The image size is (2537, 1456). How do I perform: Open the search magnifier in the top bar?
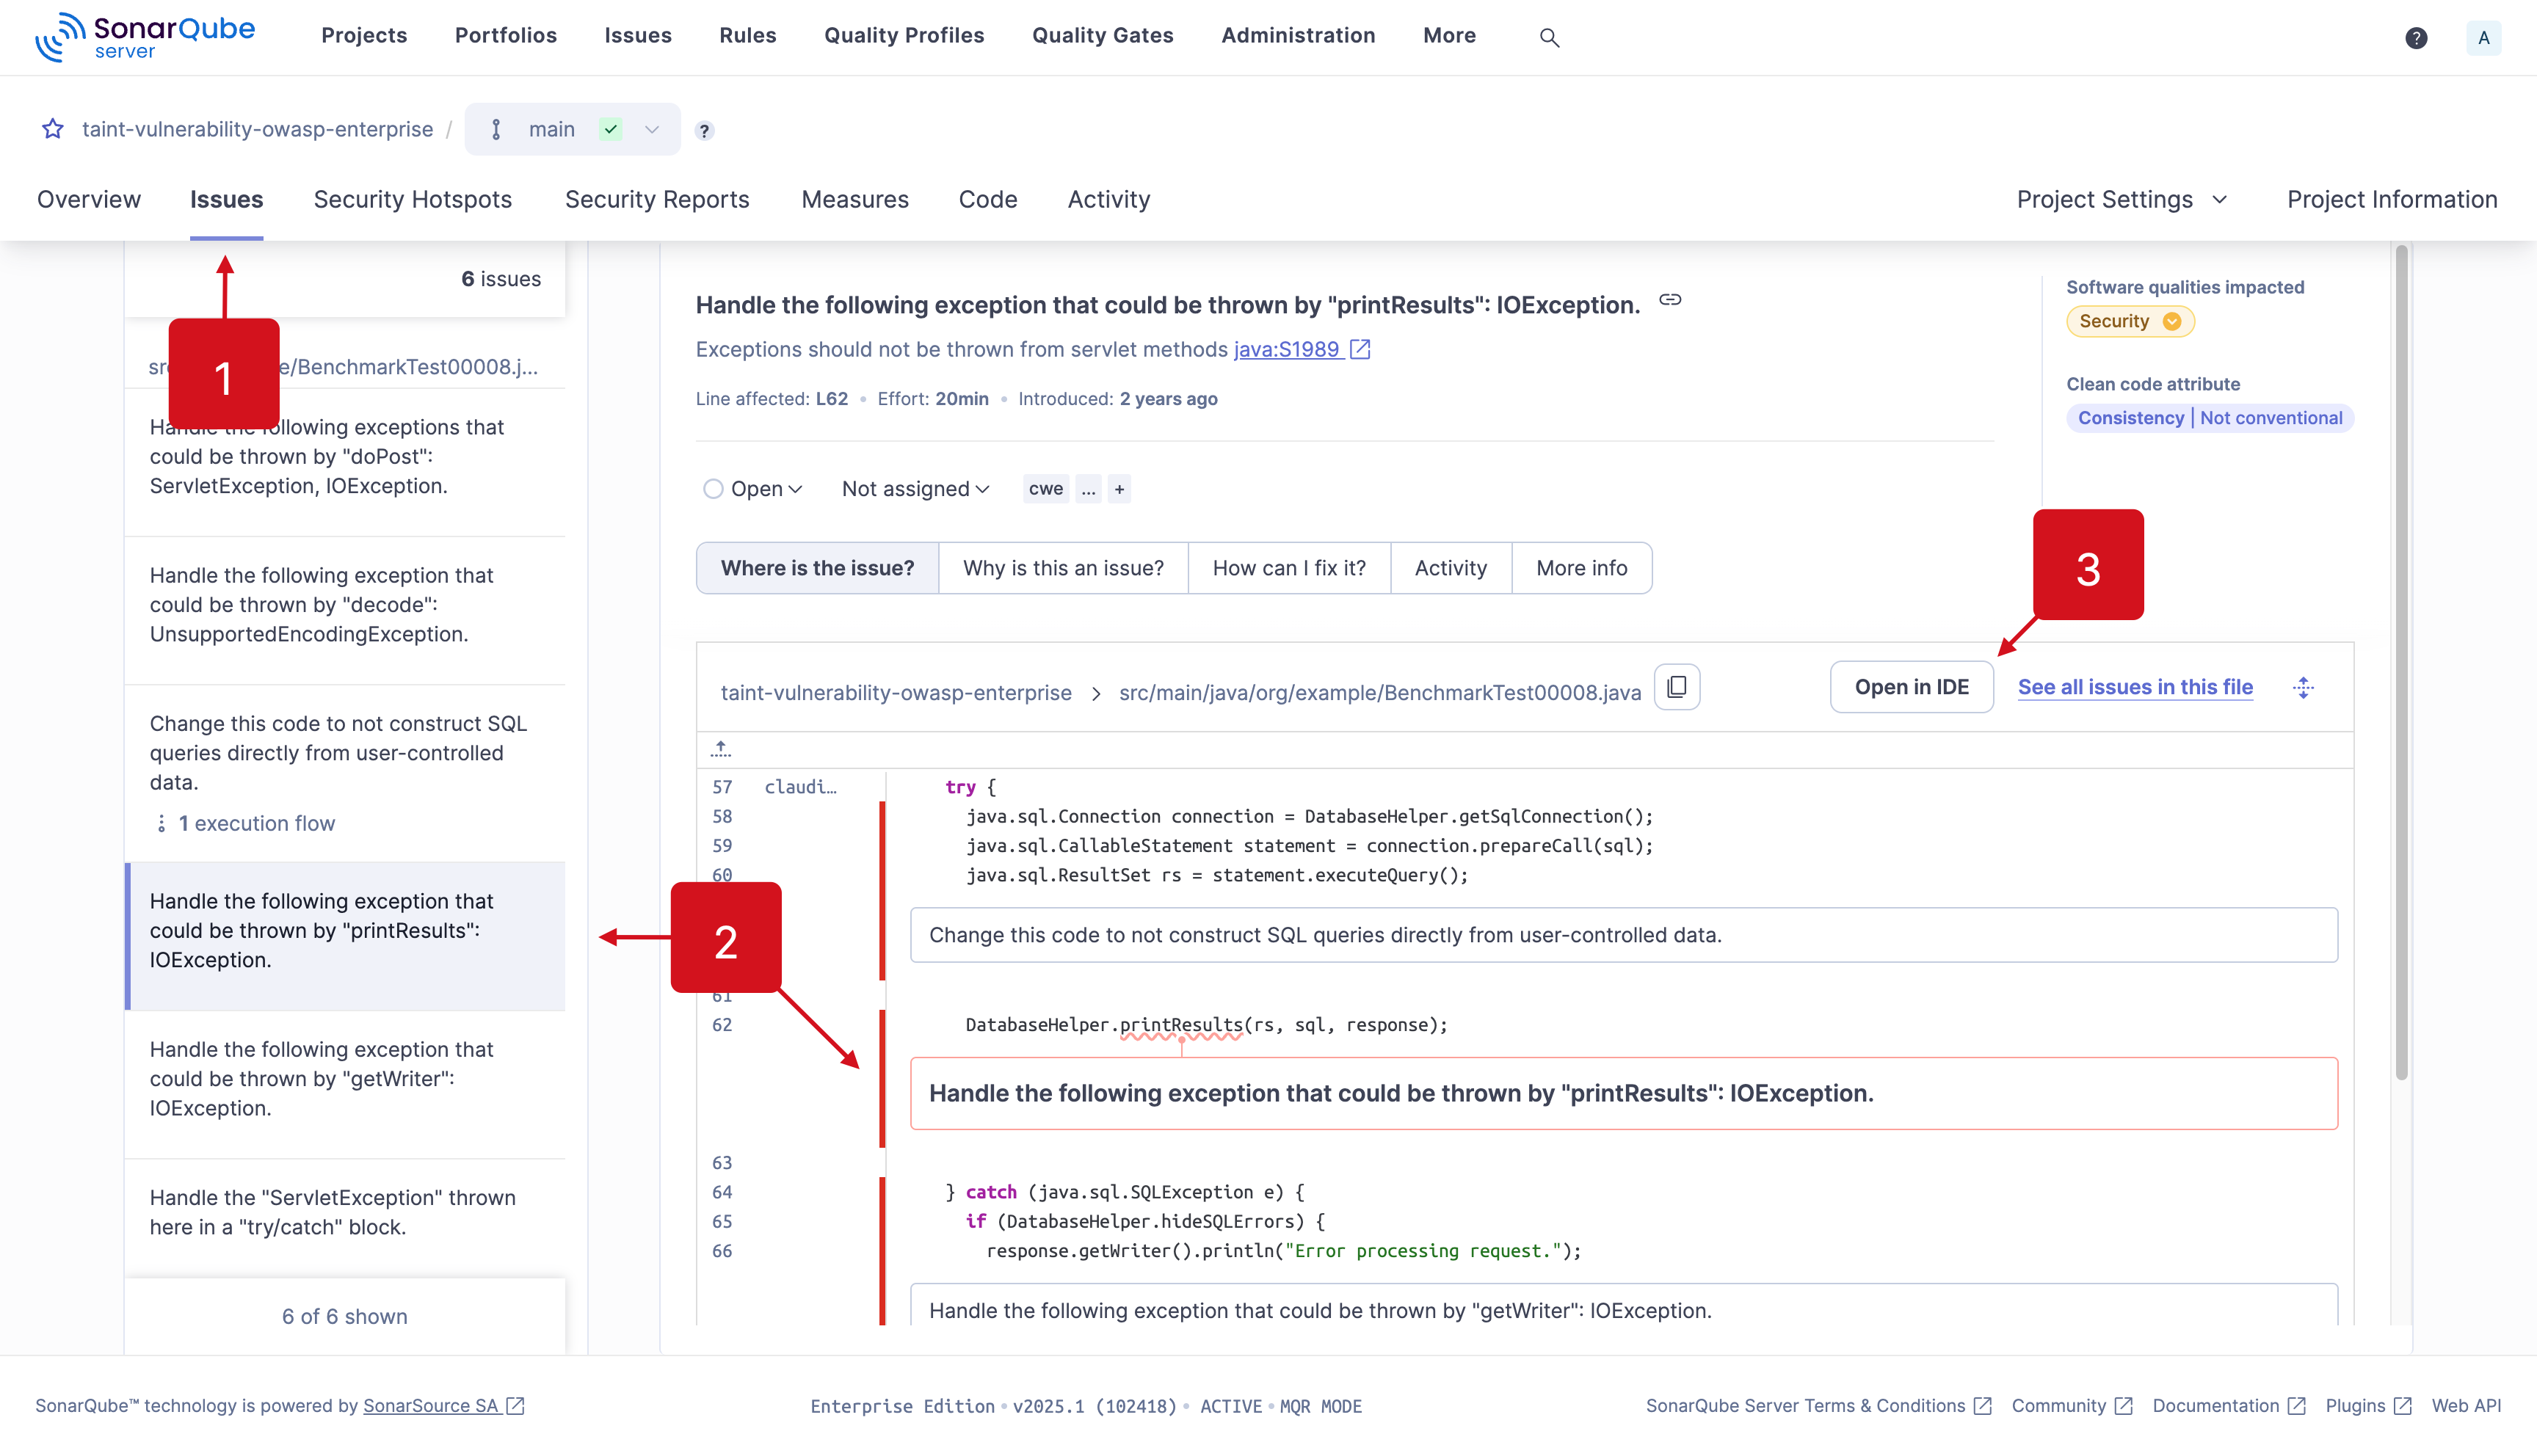(1550, 37)
